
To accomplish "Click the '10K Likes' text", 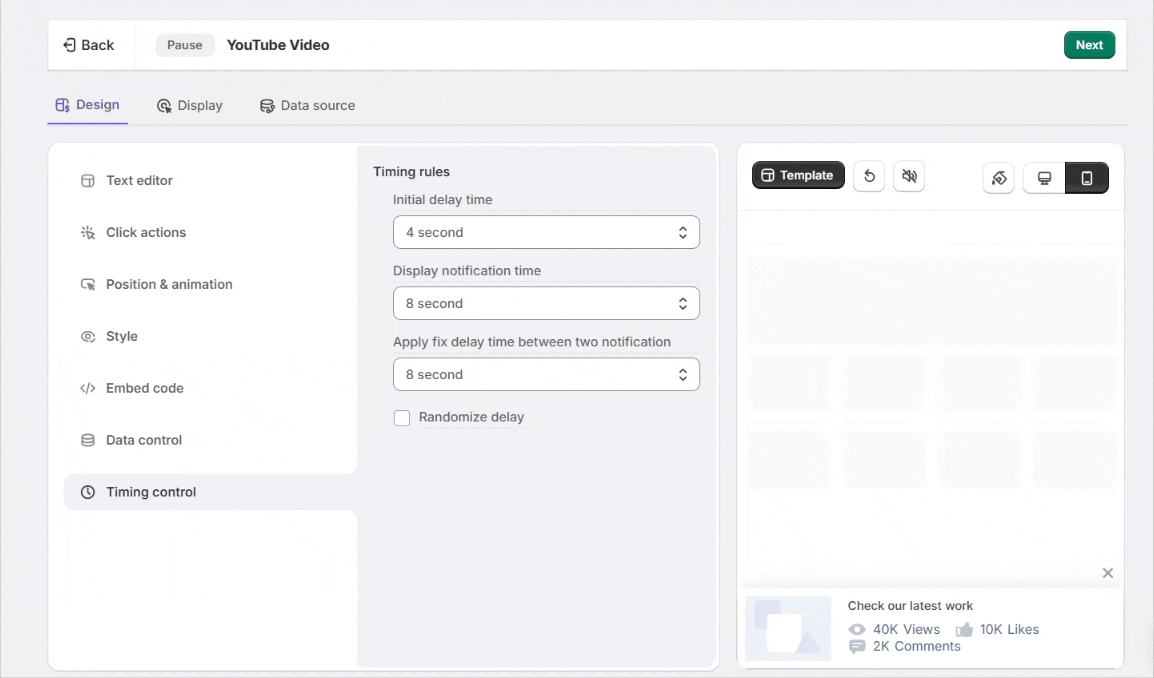I will (1009, 629).
